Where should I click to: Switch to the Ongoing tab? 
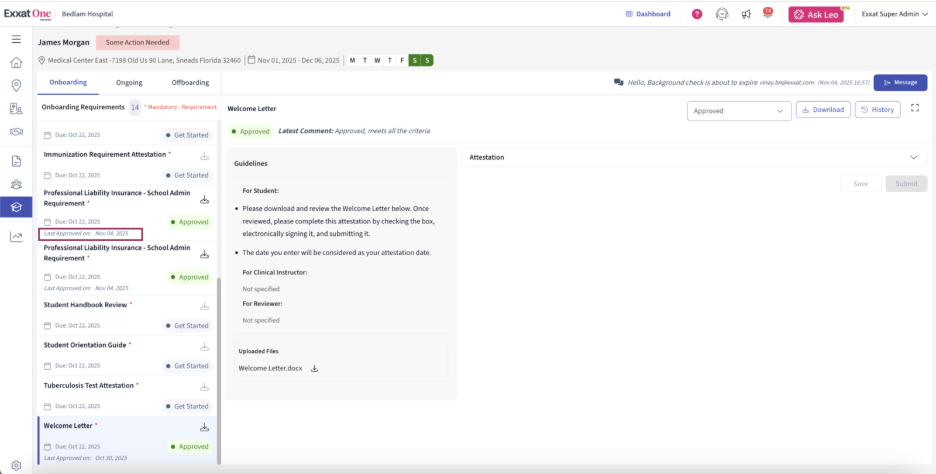click(129, 82)
